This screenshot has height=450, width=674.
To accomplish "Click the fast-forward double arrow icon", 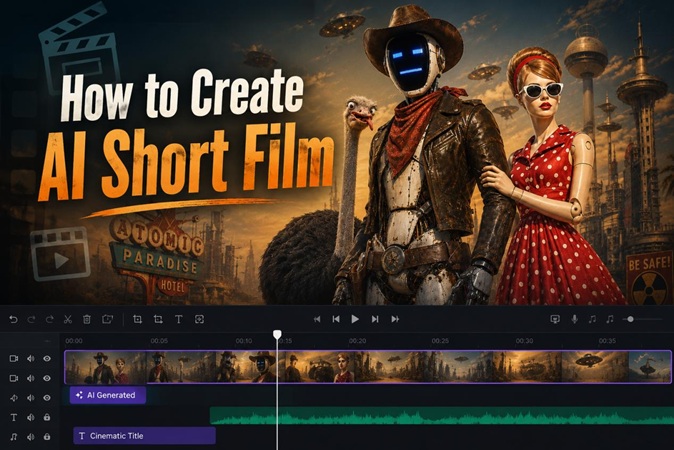I will pyautogui.click(x=395, y=319).
